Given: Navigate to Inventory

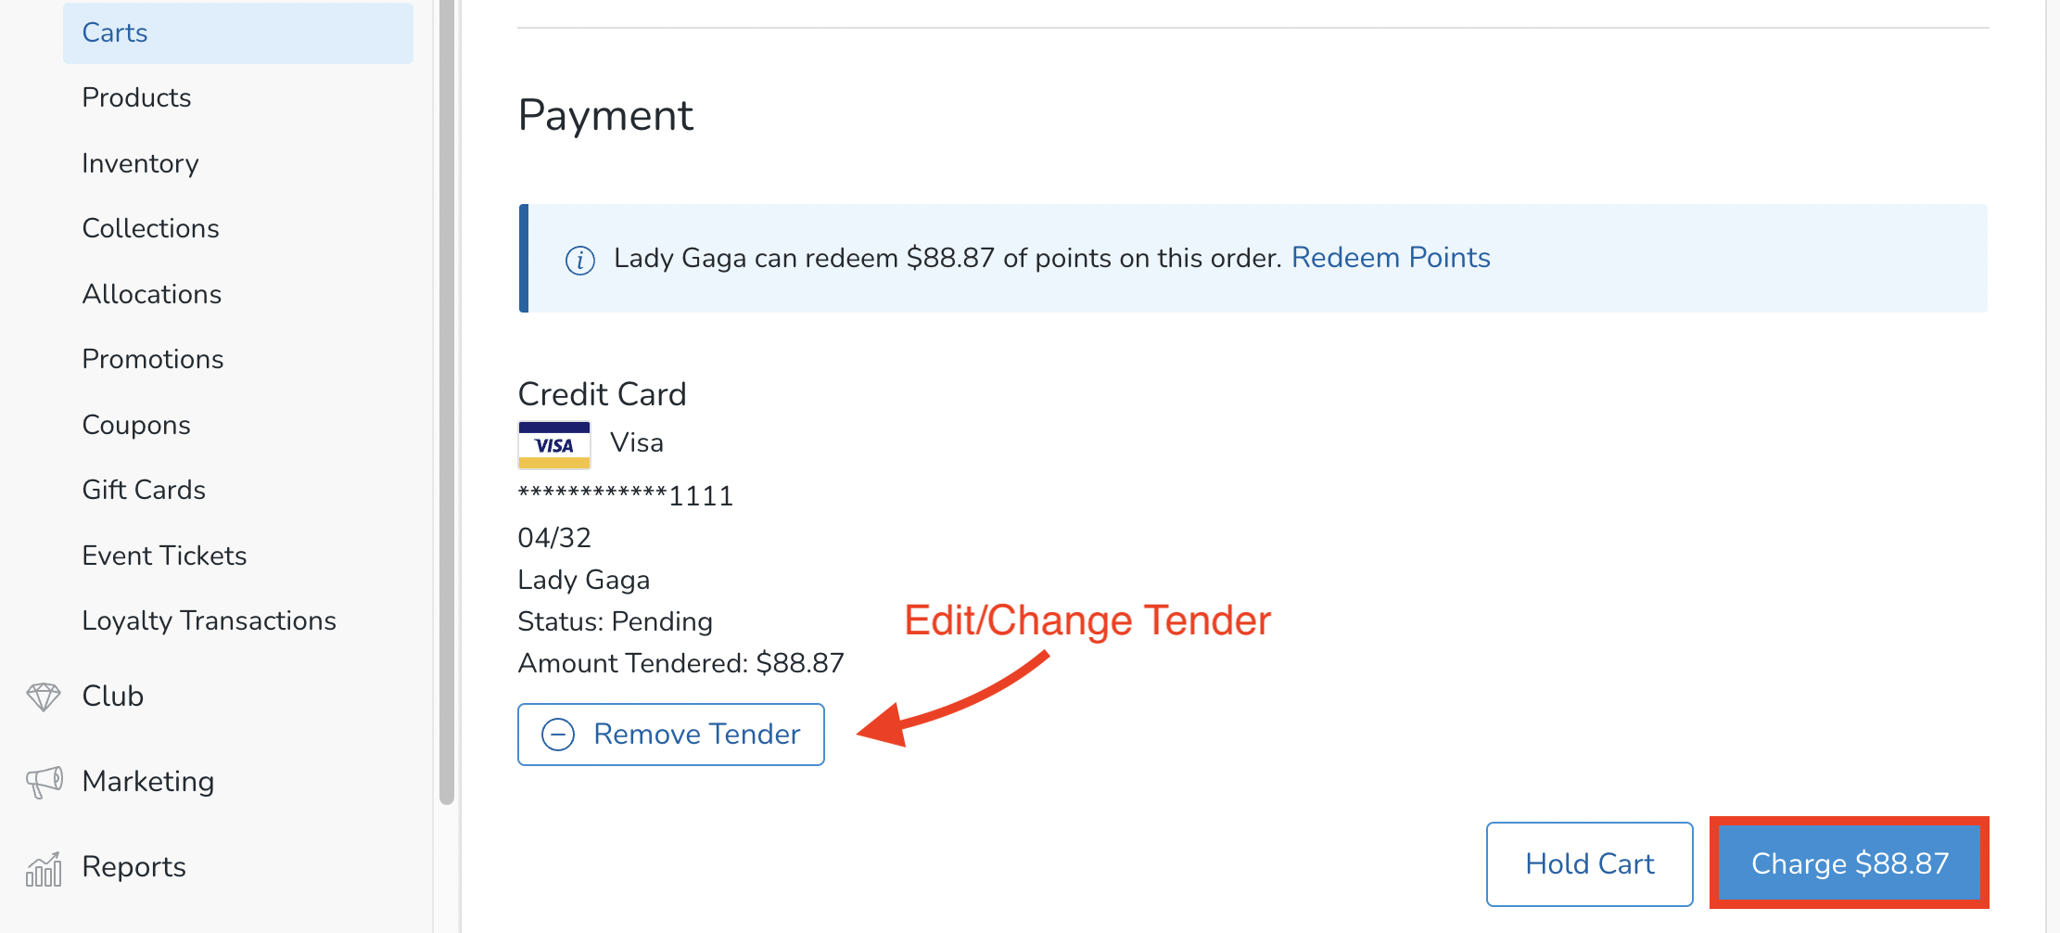Looking at the screenshot, I should 140,163.
